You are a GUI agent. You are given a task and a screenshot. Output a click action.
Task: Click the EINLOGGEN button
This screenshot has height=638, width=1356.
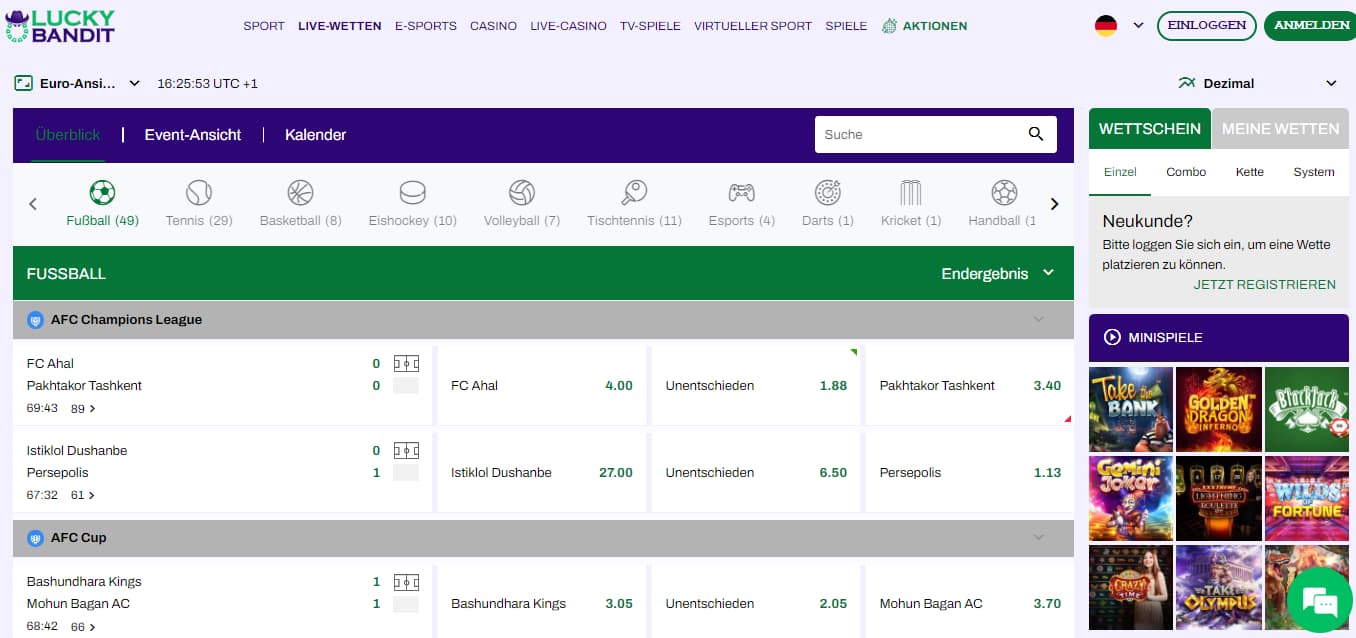click(1207, 26)
